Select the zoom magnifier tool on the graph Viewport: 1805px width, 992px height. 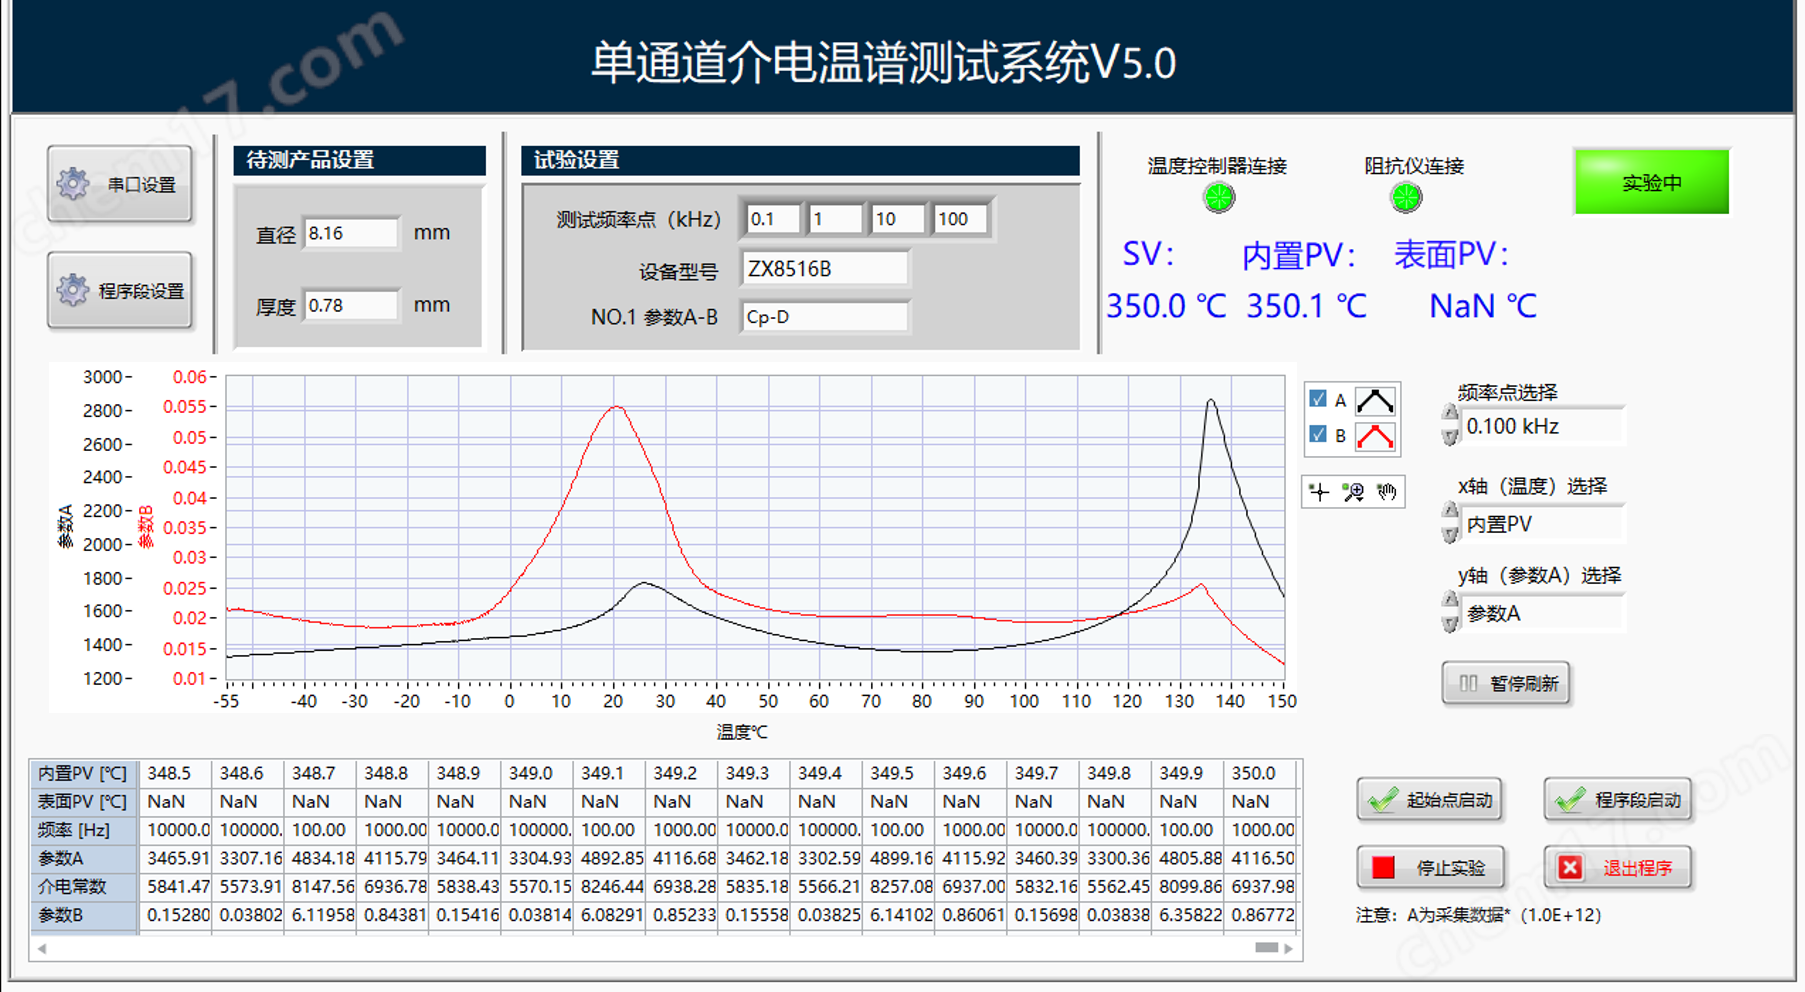(1353, 492)
